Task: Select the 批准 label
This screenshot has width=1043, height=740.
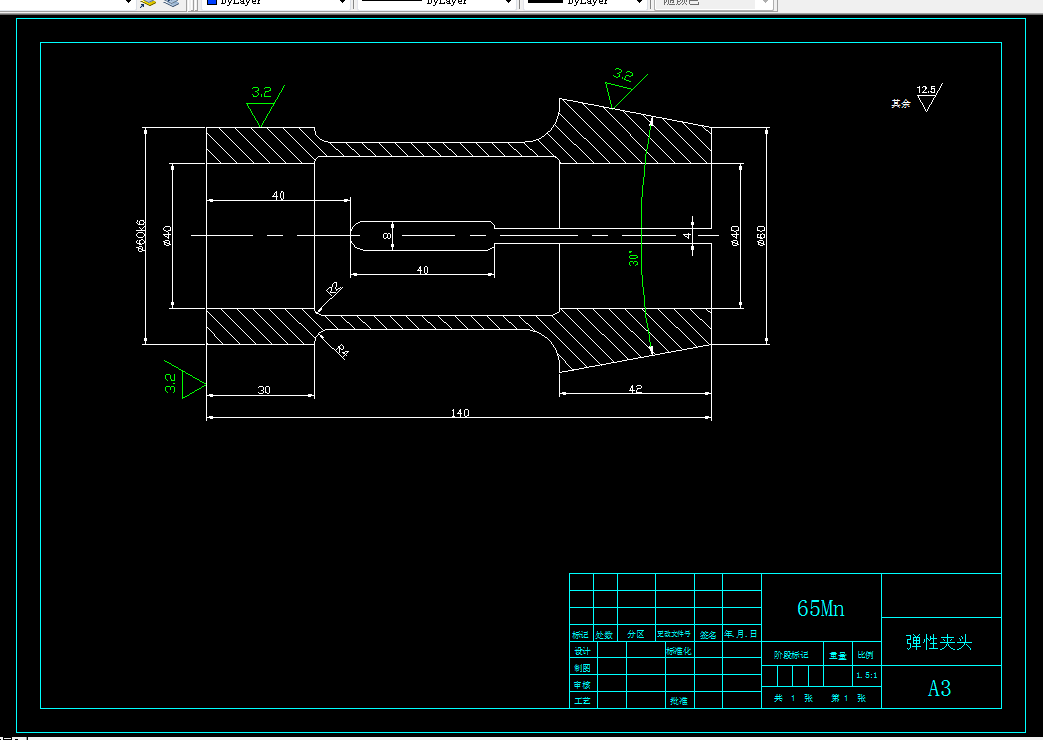Action: tap(678, 701)
